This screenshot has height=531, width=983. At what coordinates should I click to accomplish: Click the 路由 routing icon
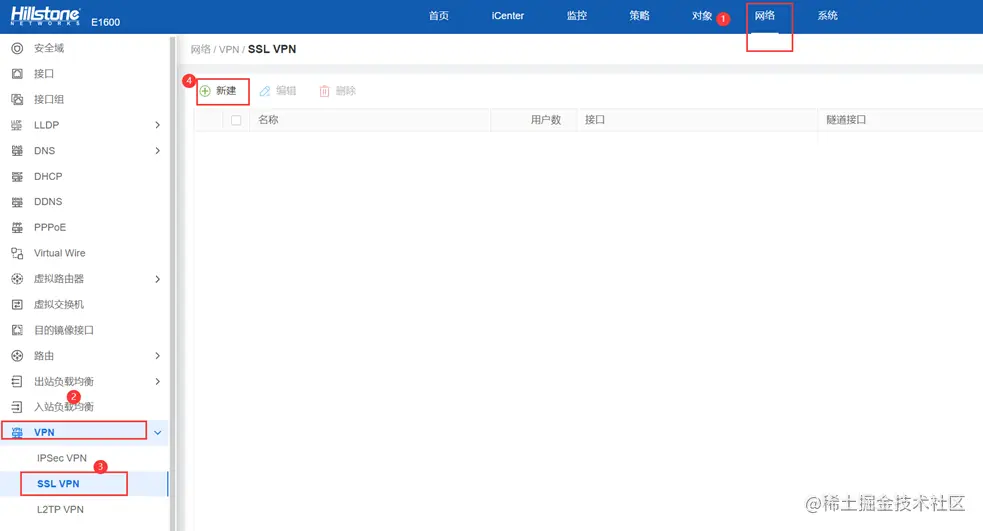(x=17, y=356)
